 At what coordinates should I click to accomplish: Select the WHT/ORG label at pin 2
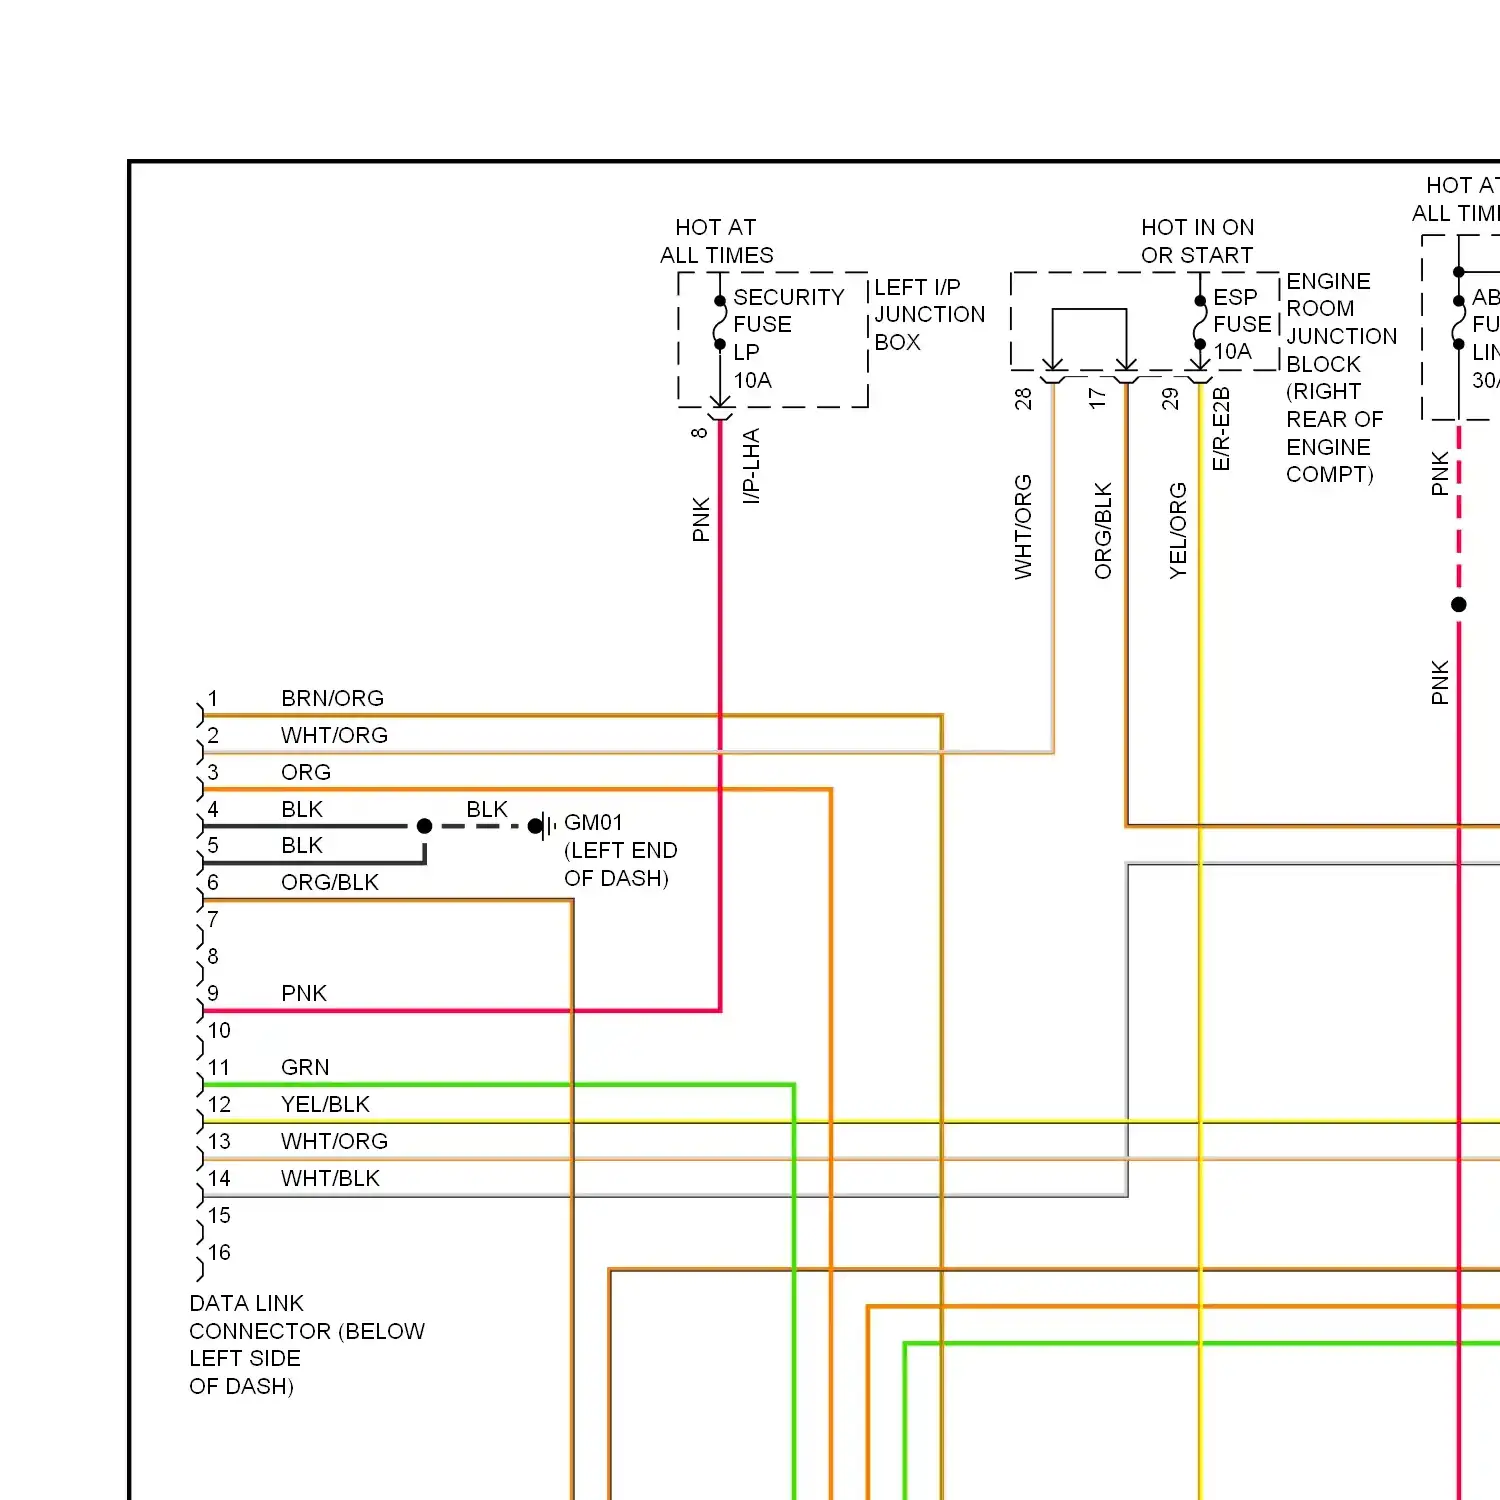tap(334, 735)
